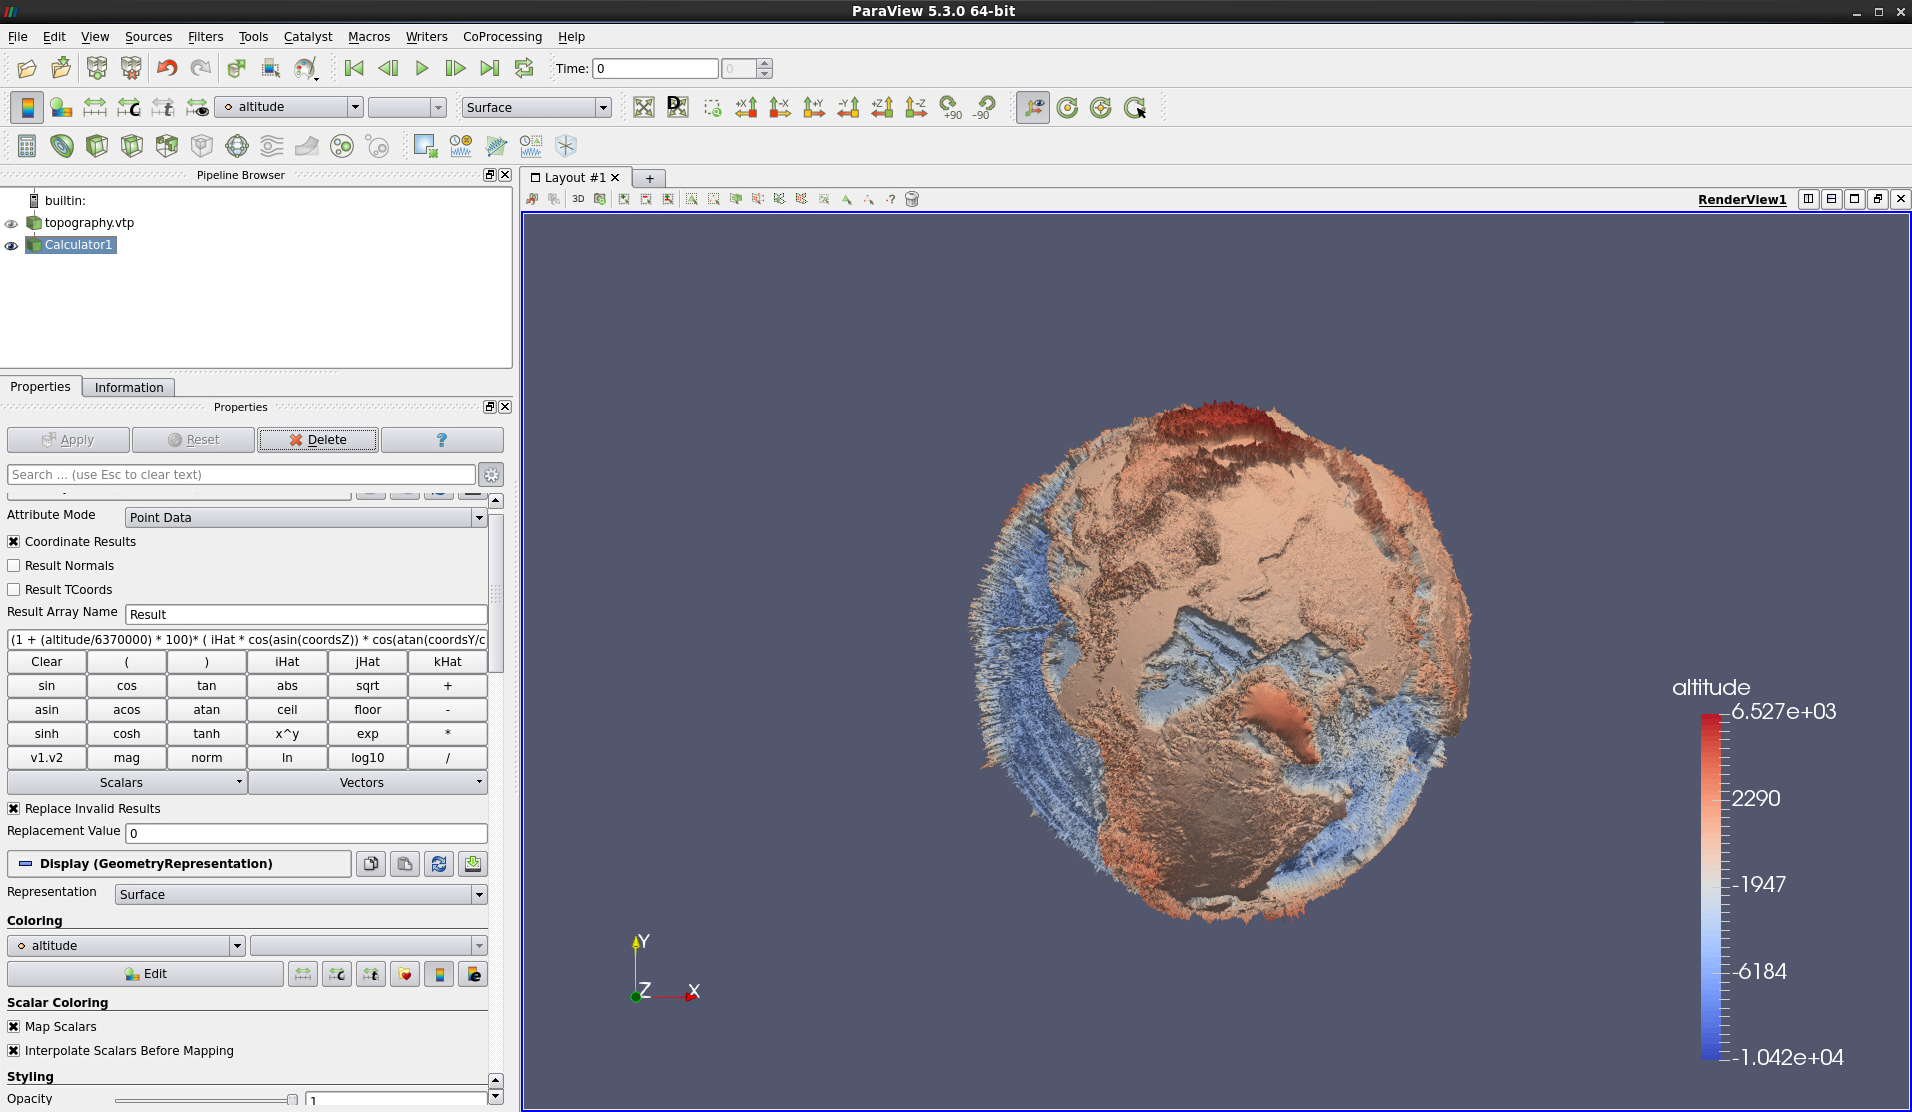Click the Edit color map button
Image resolution: width=1912 pixels, height=1112 pixels.
(x=146, y=974)
